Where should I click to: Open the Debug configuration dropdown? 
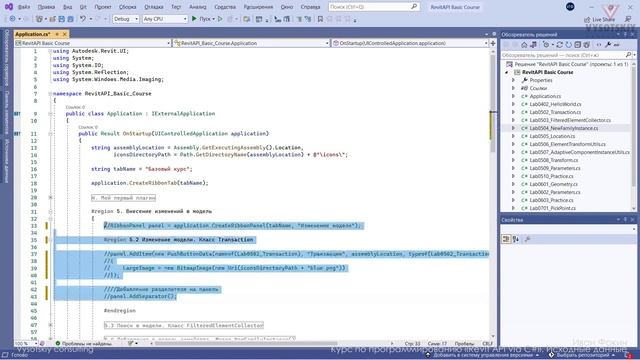[x=126, y=19]
